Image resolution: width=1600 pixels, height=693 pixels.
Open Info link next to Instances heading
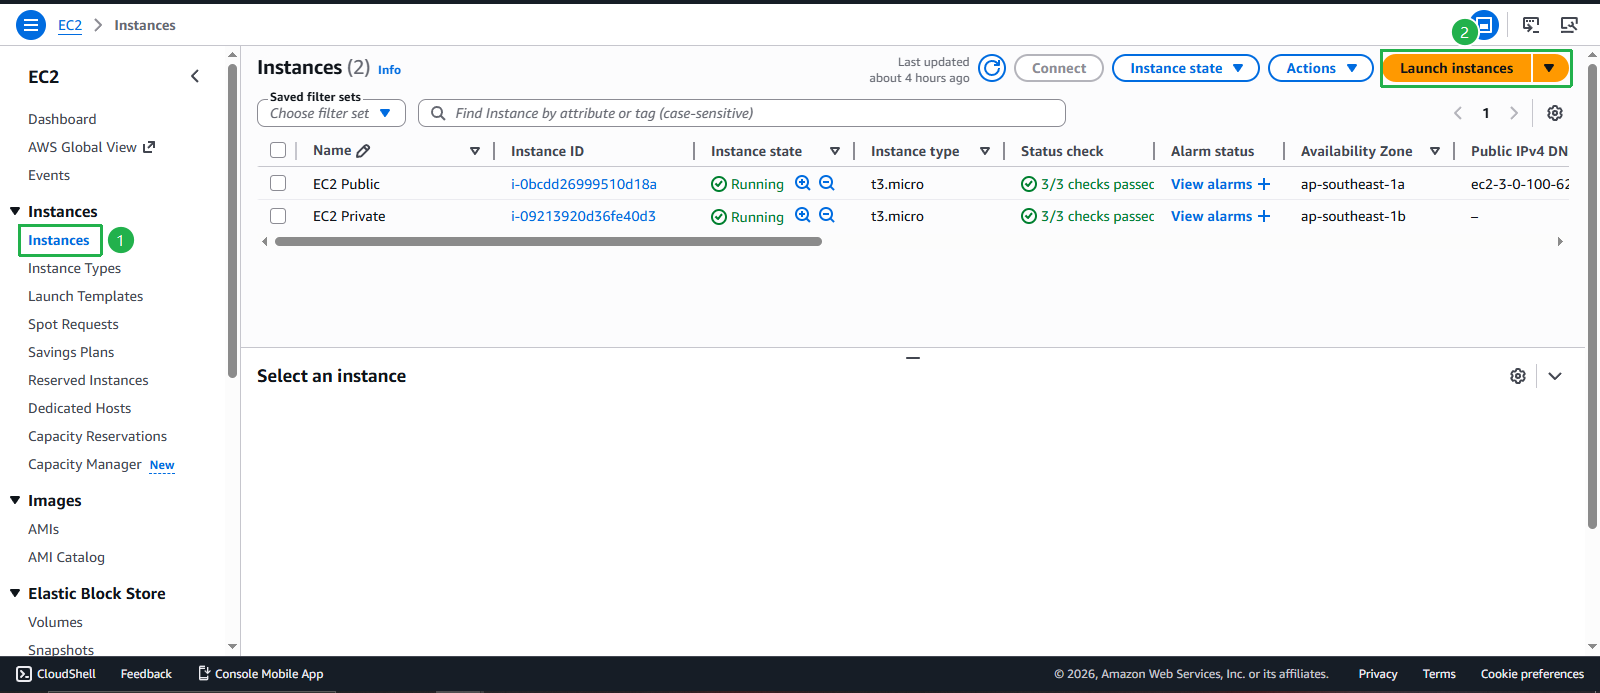(x=389, y=70)
